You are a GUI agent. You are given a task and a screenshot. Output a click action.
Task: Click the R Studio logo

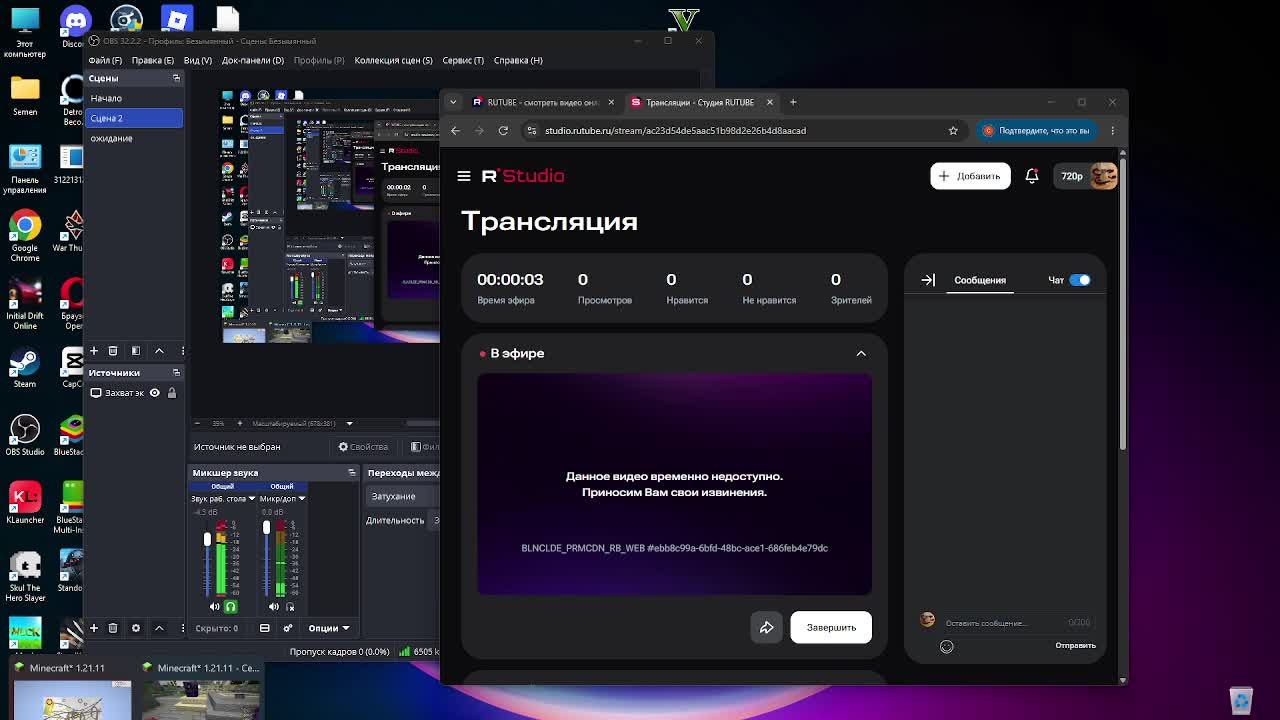click(523, 176)
